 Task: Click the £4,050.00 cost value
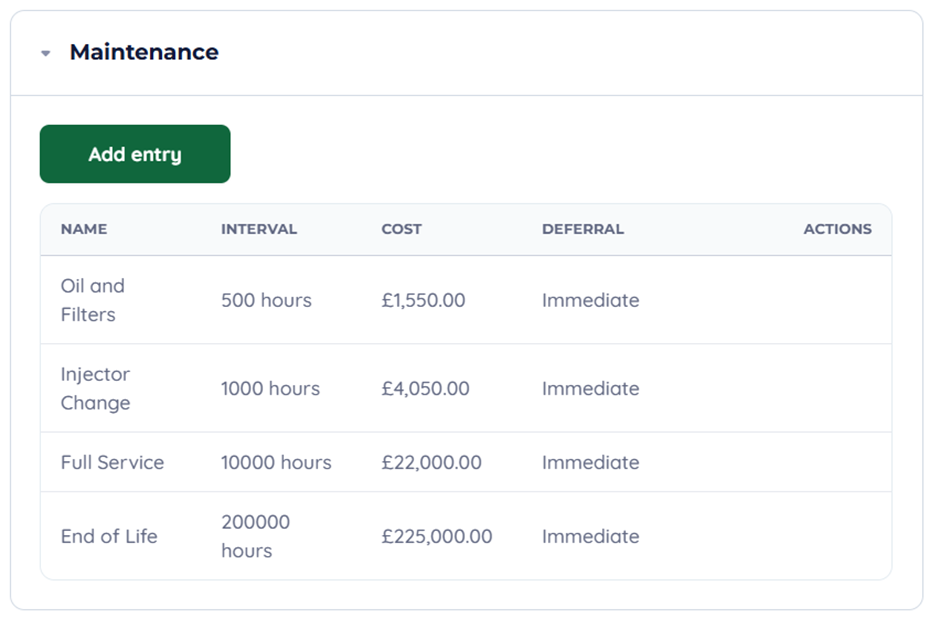(425, 388)
